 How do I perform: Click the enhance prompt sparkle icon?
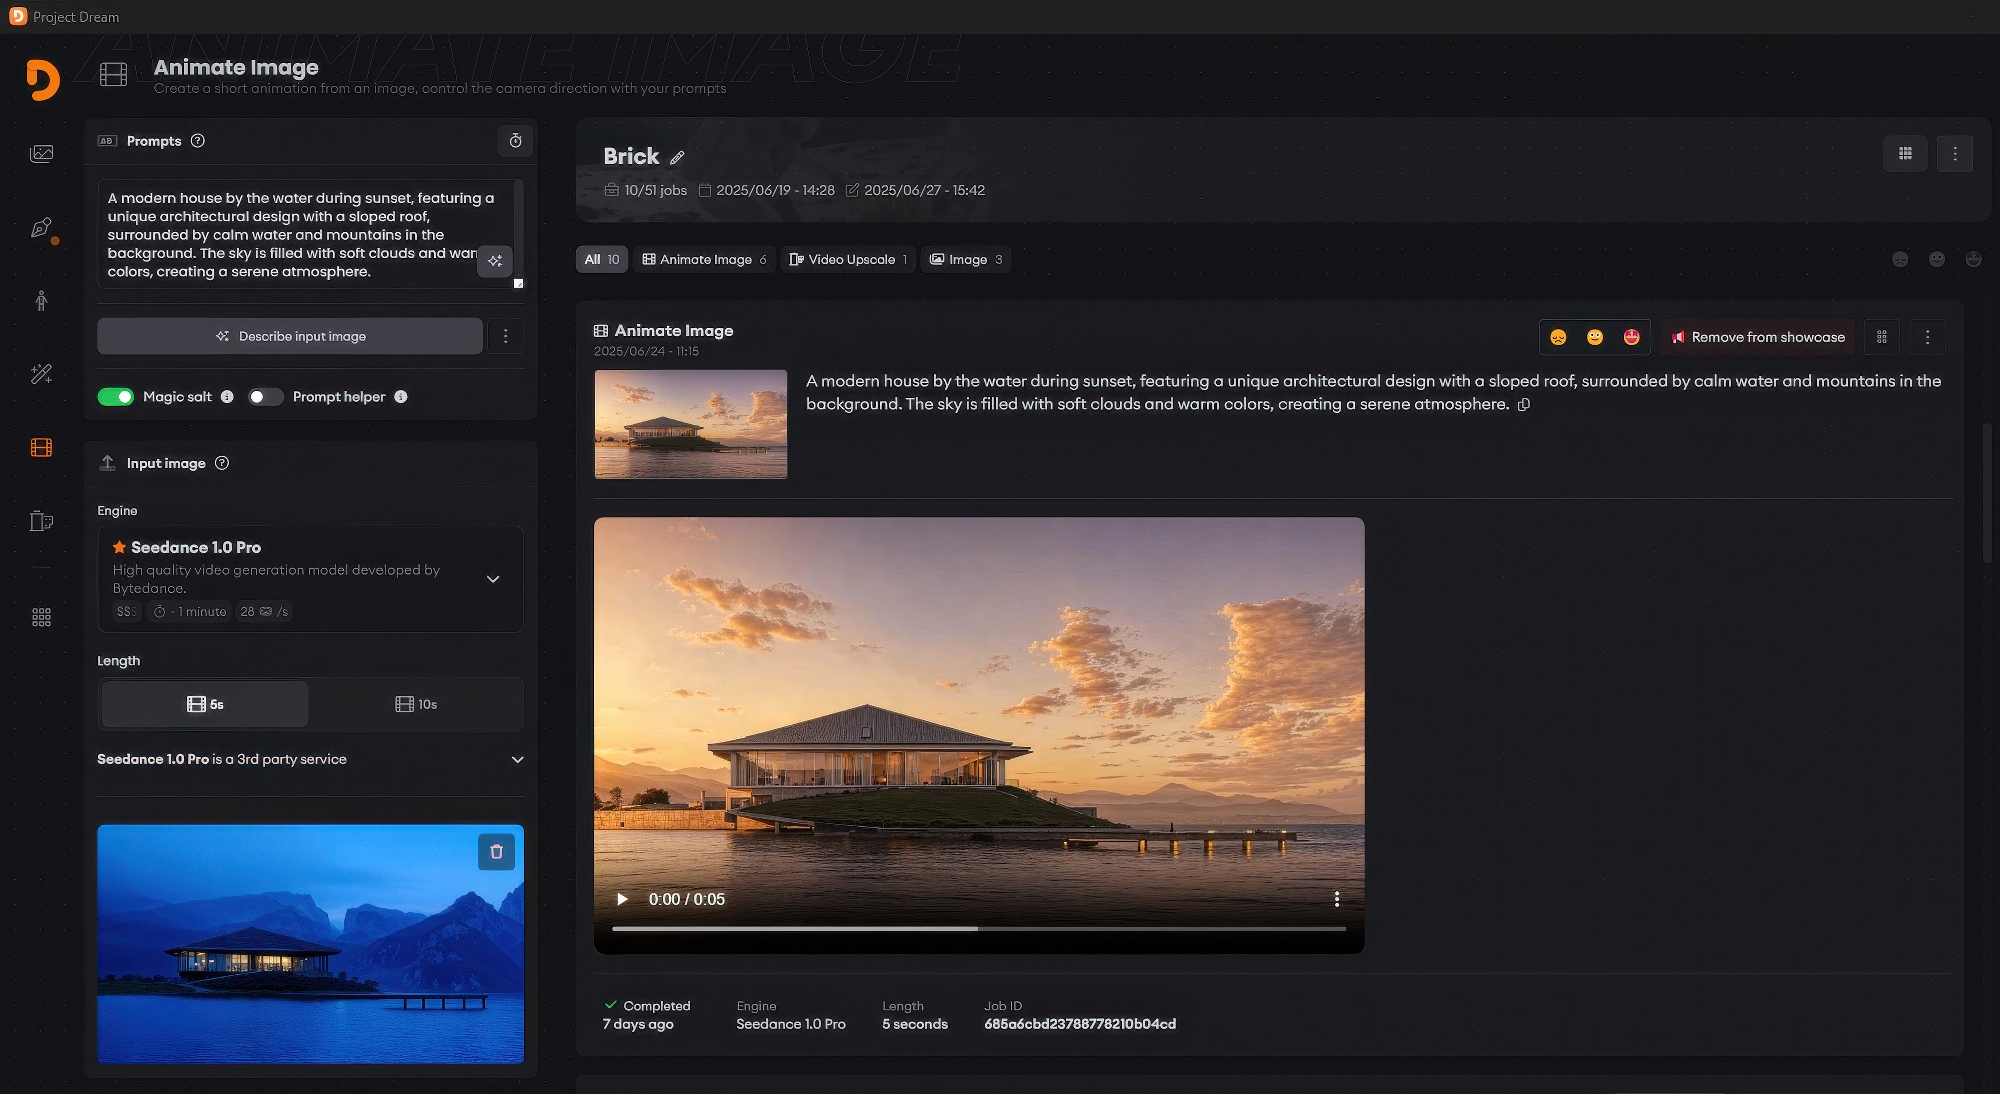click(495, 261)
